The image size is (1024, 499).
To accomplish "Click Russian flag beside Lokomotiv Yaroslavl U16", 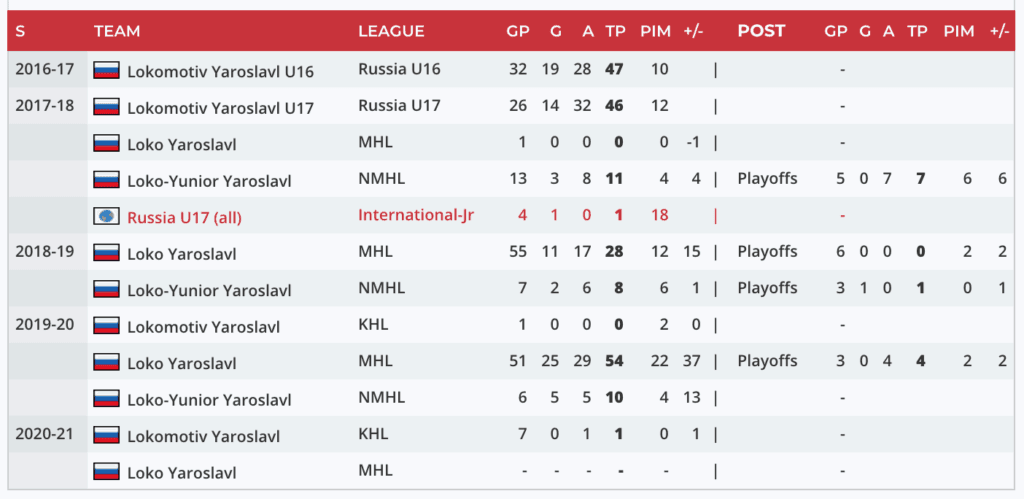I will click(x=106, y=70).
